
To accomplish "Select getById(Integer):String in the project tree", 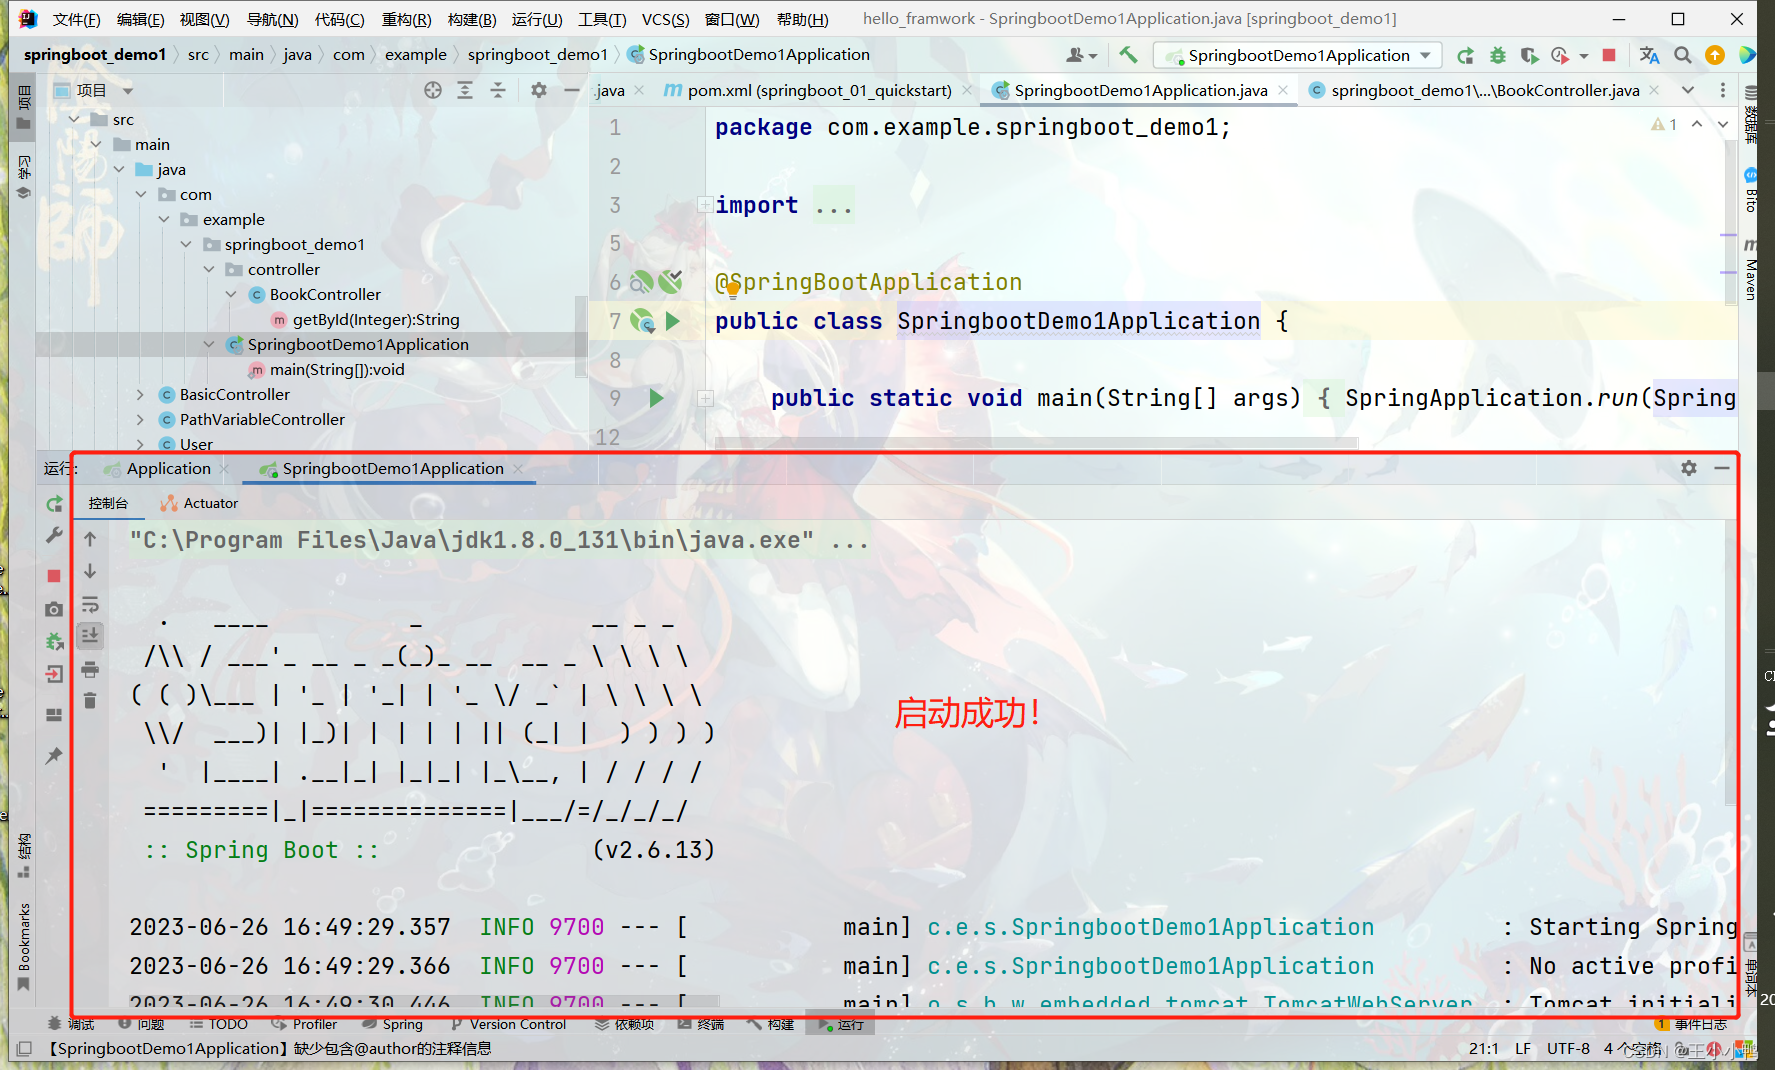I will tap(366, 319).
